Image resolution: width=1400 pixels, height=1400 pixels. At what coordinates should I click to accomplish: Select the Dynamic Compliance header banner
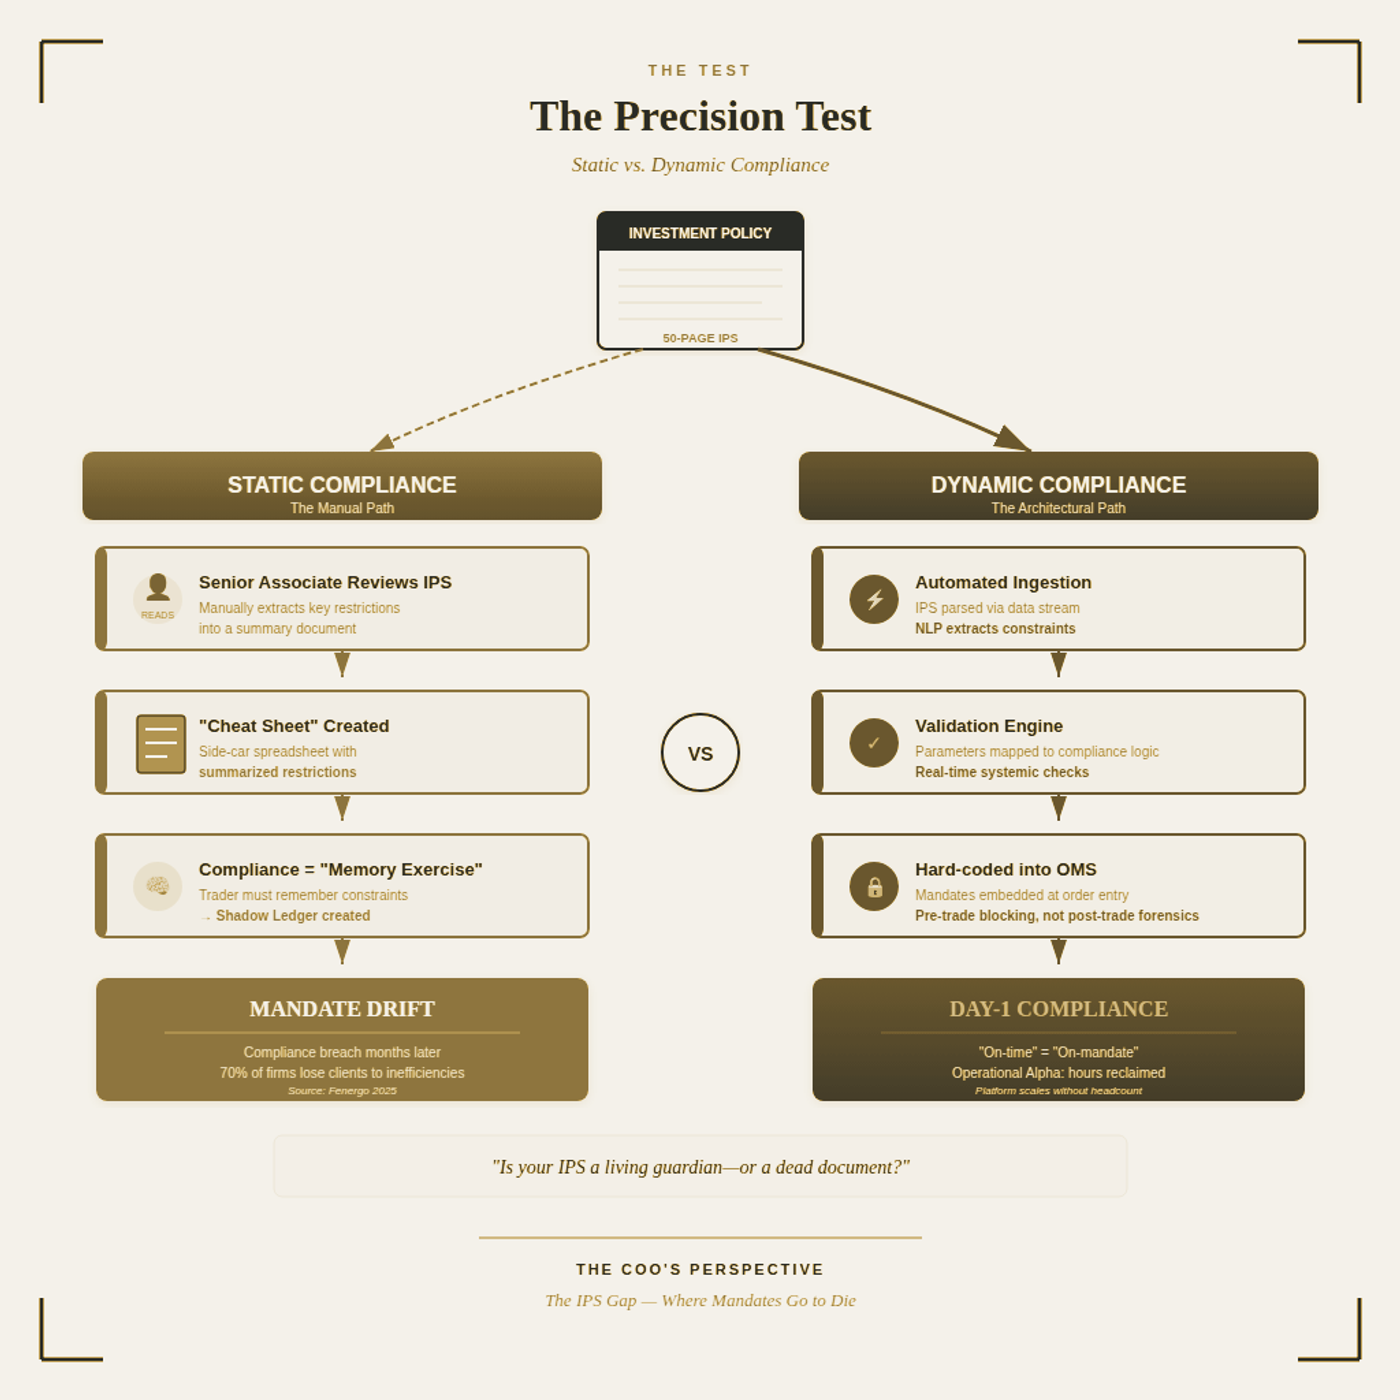[x=1058, y=486]
